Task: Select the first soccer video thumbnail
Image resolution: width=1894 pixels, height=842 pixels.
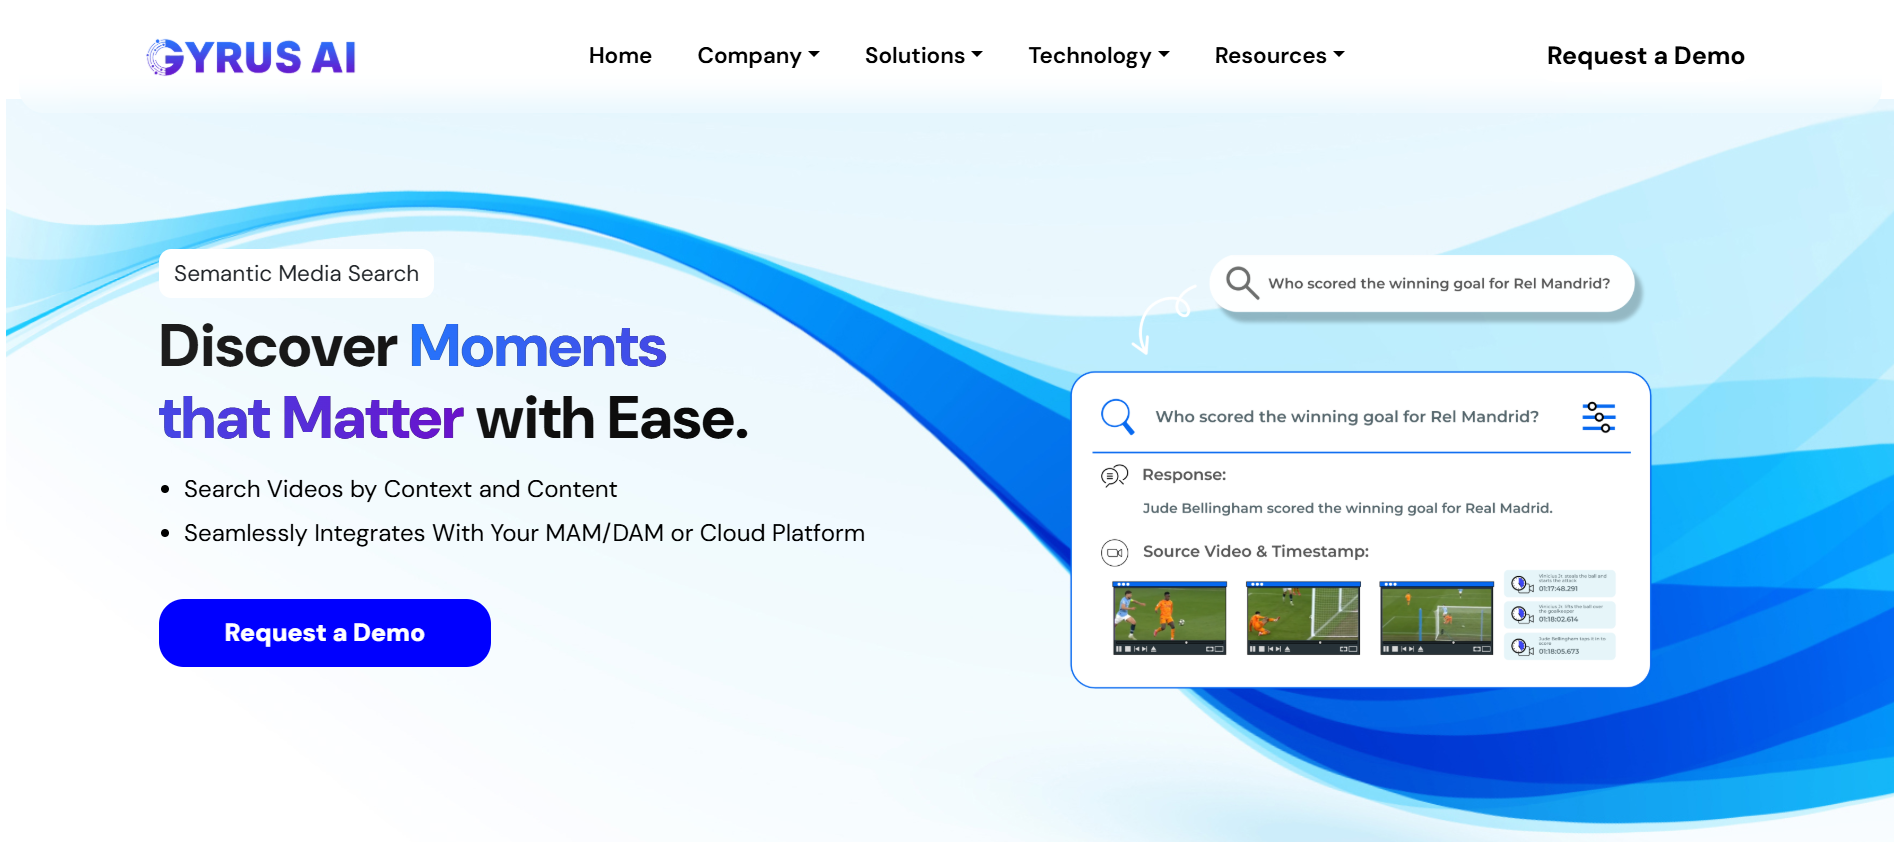Action: (1169, 613)
